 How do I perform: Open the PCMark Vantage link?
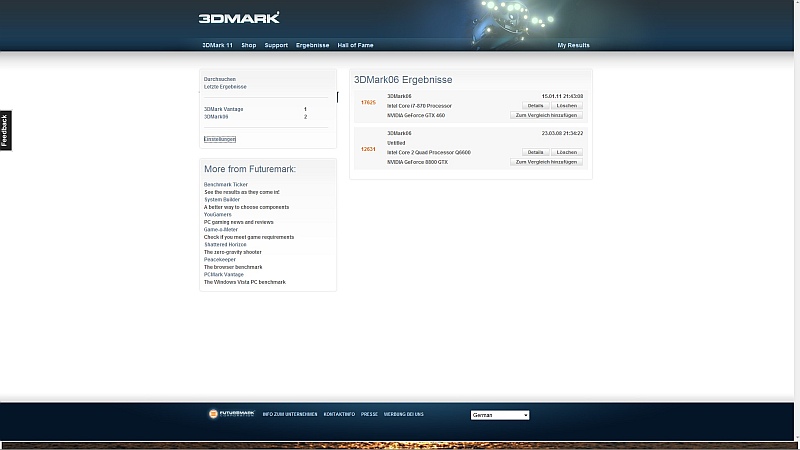click(223, 274)
